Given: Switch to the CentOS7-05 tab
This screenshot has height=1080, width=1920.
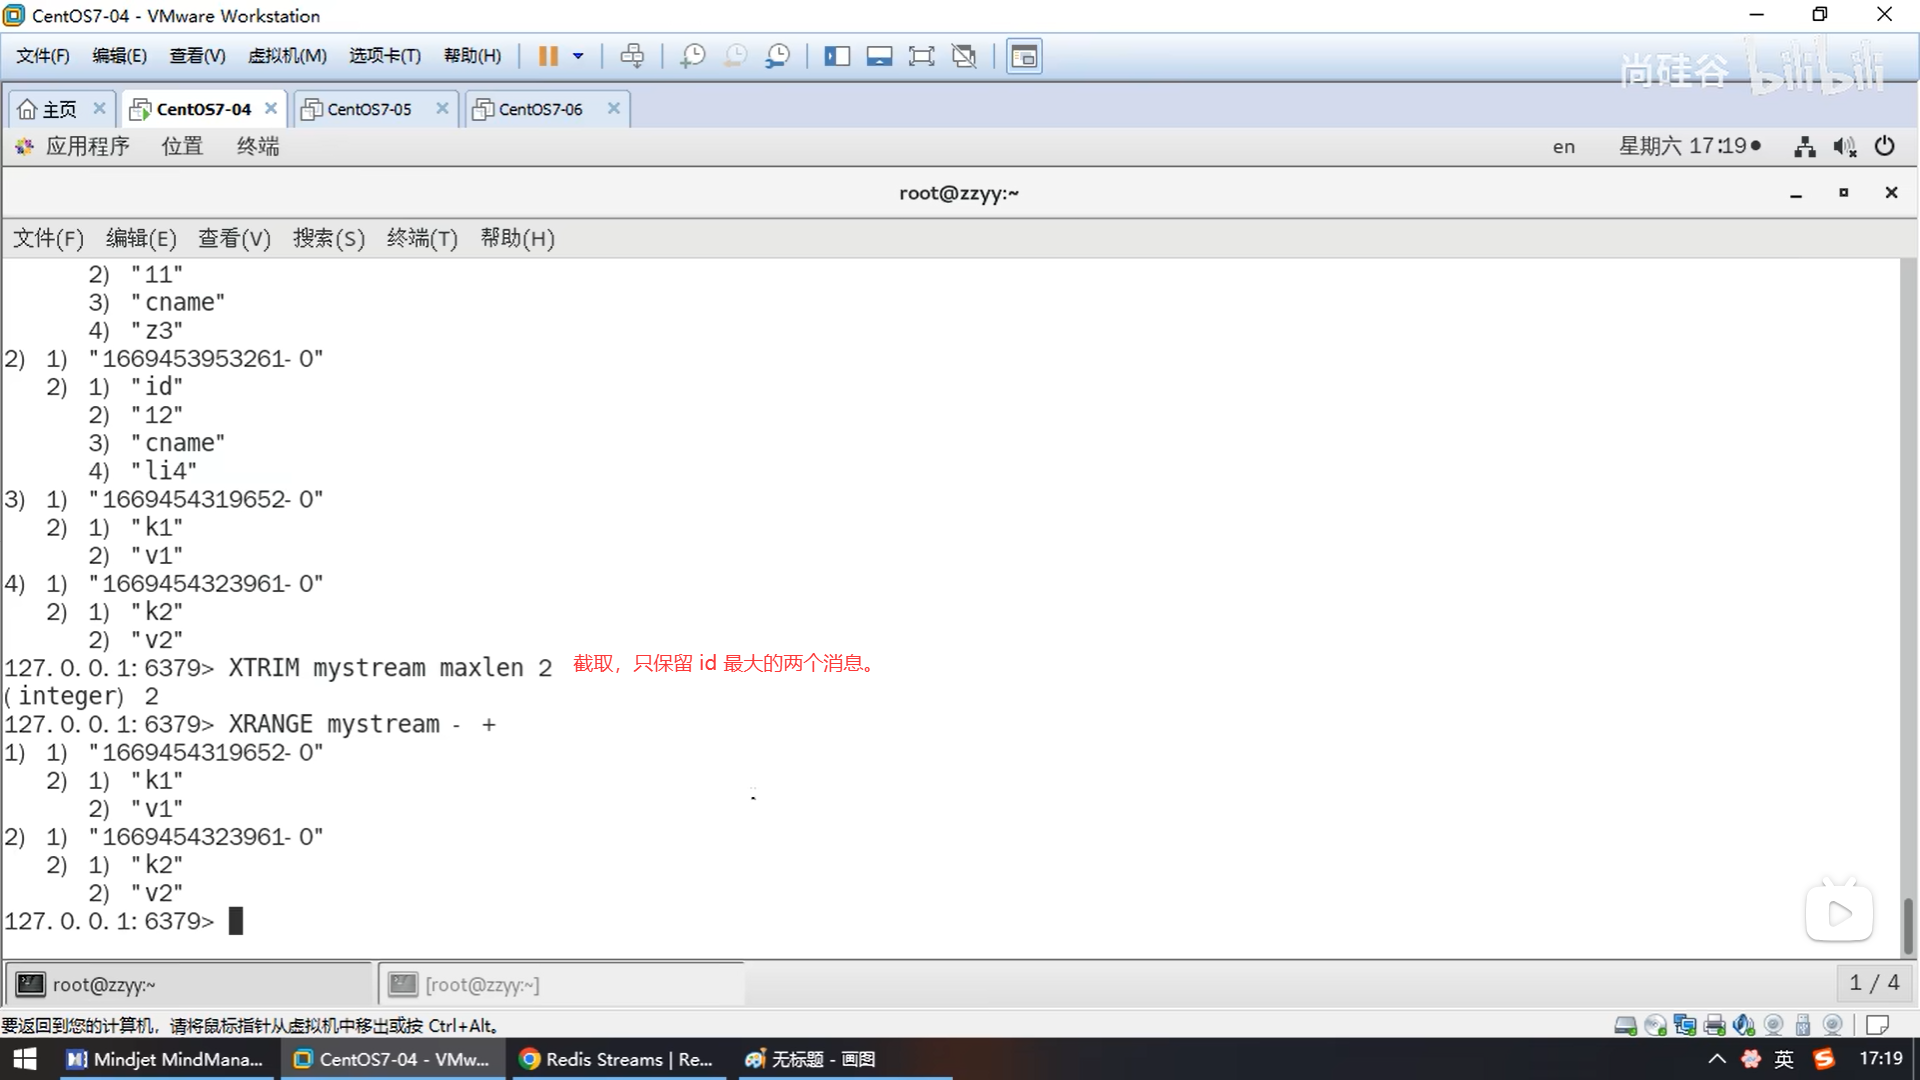Looking at the screenshot, I should click(369, 109).
